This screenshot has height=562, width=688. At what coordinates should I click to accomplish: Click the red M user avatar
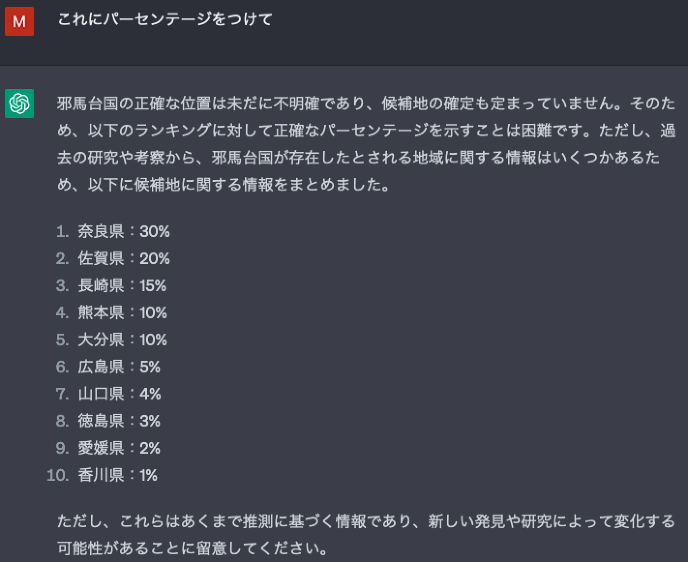point(19,20)
